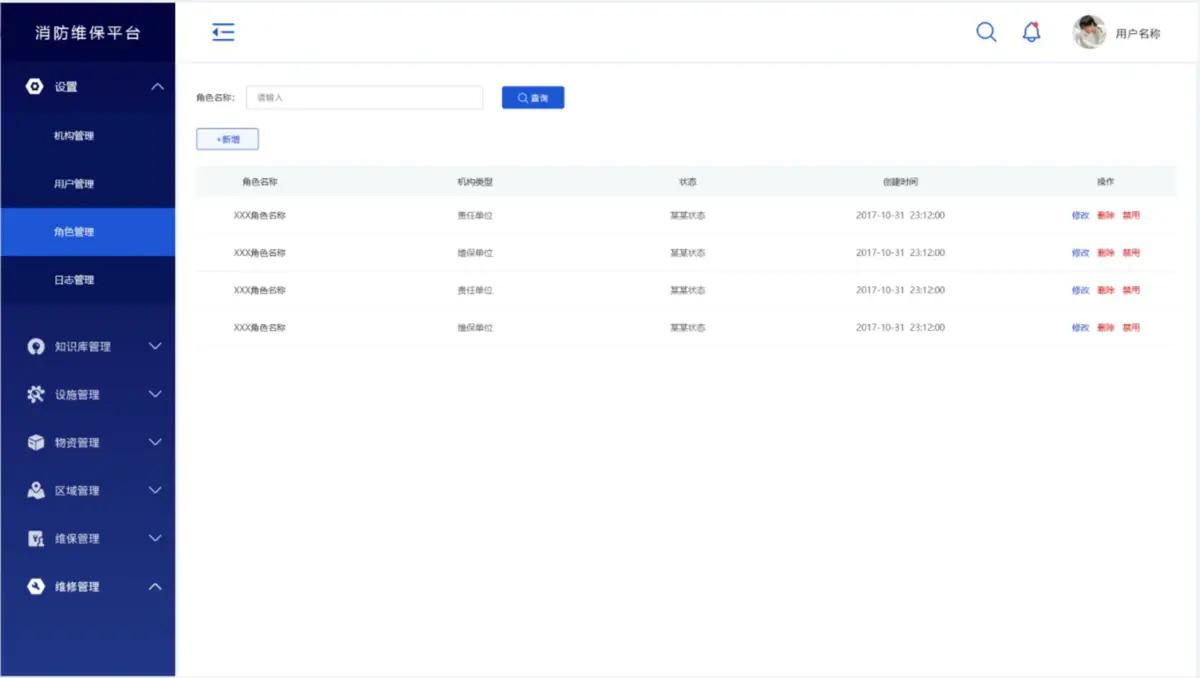Image resolution: width=1200 pixels, height=678 pixels.
Task: Click the 区域管理 map pin icon
Action: click(35, 490)
